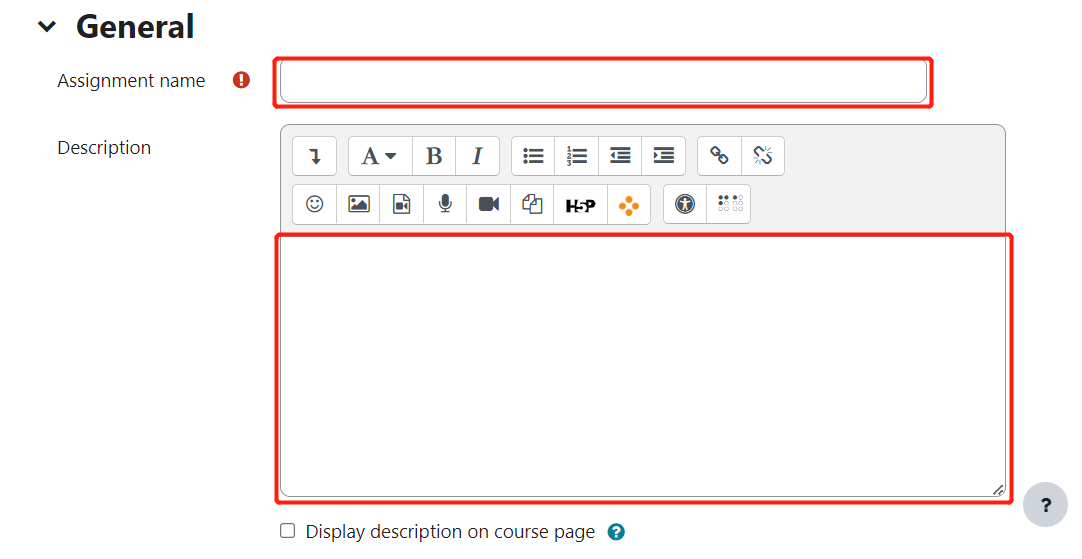Record video with camera icon
The image size is (1082, 559).
click(x=489, y=204)
